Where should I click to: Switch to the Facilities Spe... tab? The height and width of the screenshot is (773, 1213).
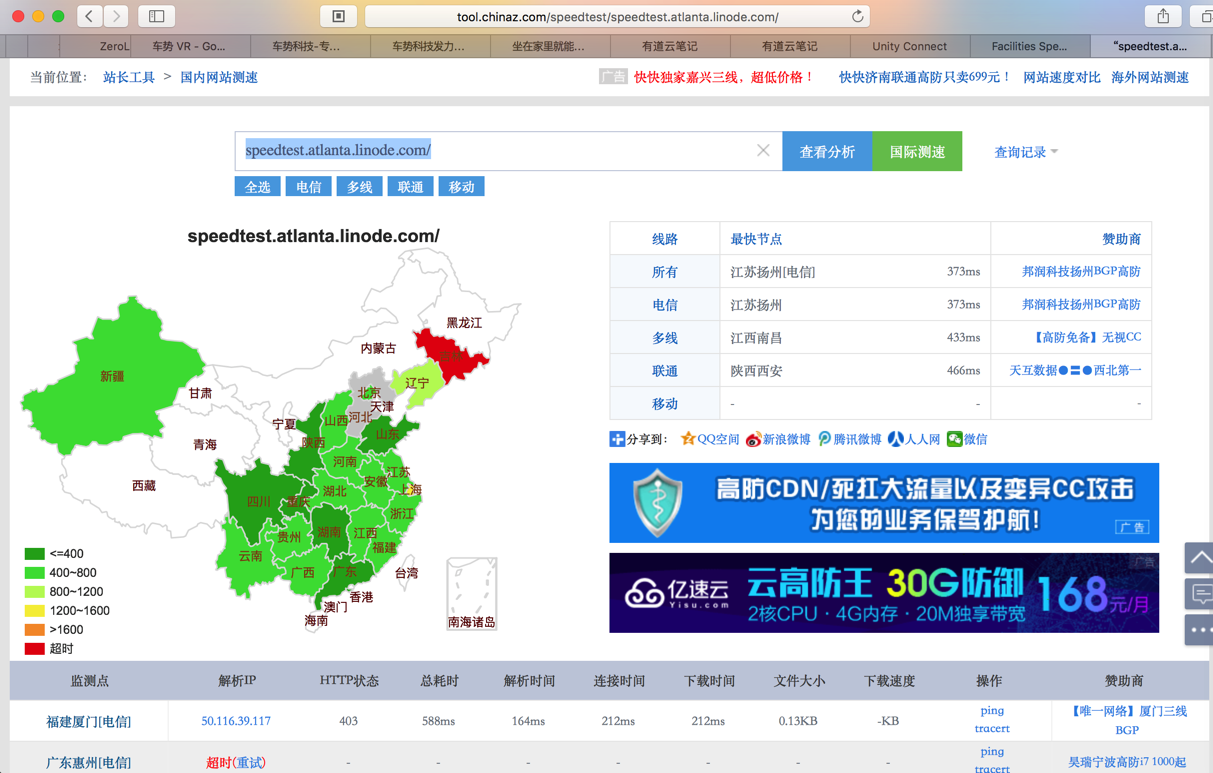click(1029, 46)
